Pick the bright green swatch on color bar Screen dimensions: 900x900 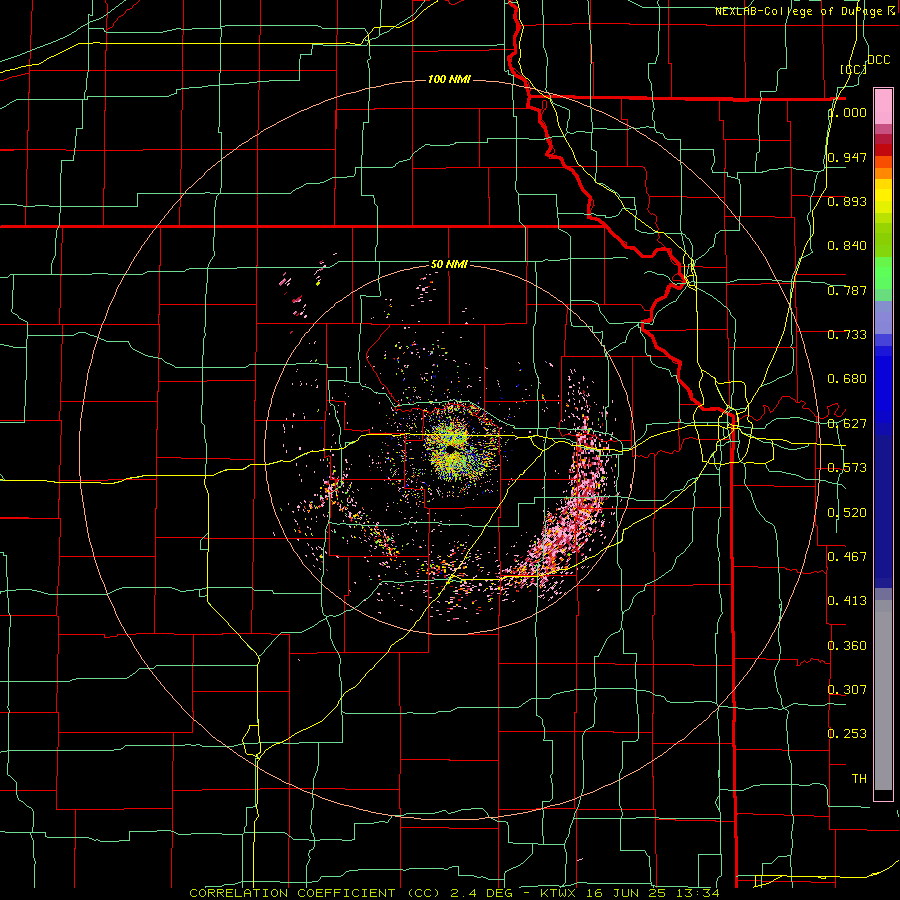coord(883,273)
